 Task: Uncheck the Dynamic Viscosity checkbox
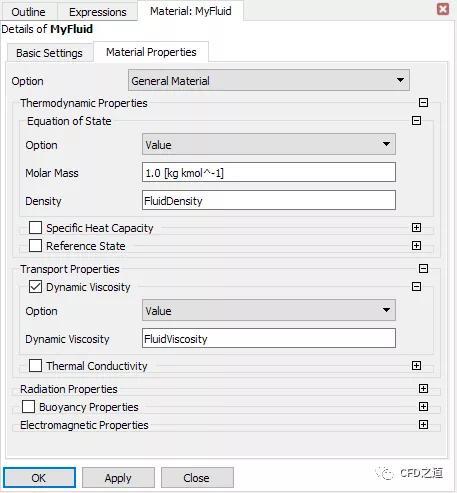pyautogui.click(x=35, y=287)
